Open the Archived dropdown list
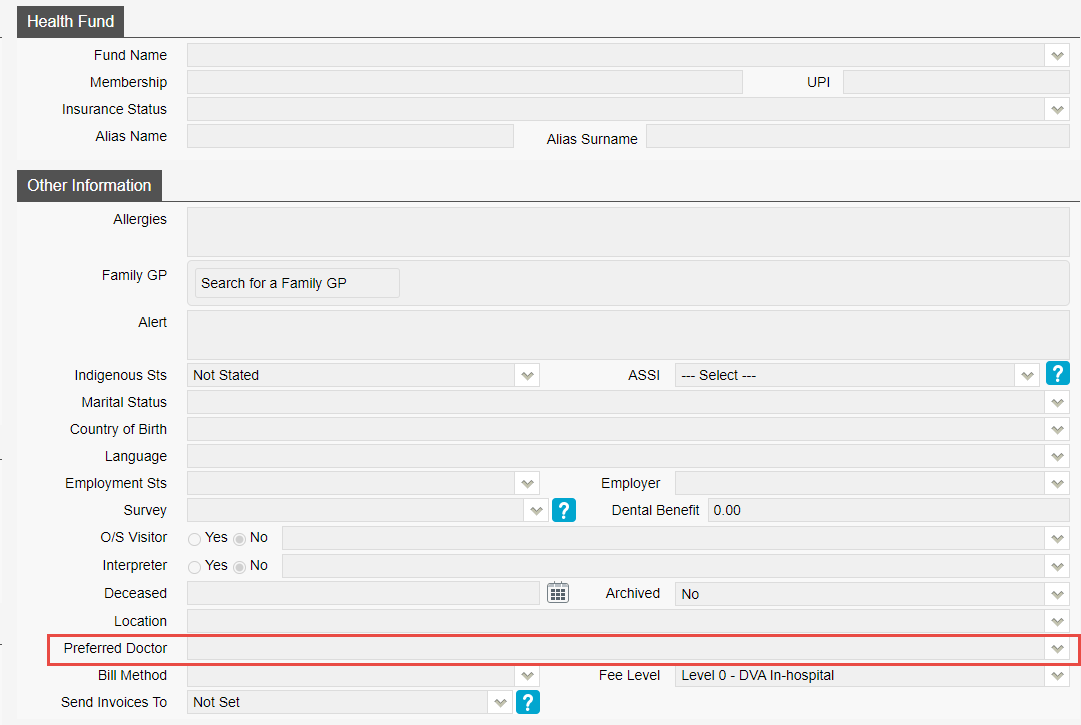1081x725 pixels. pos(1057,594)
